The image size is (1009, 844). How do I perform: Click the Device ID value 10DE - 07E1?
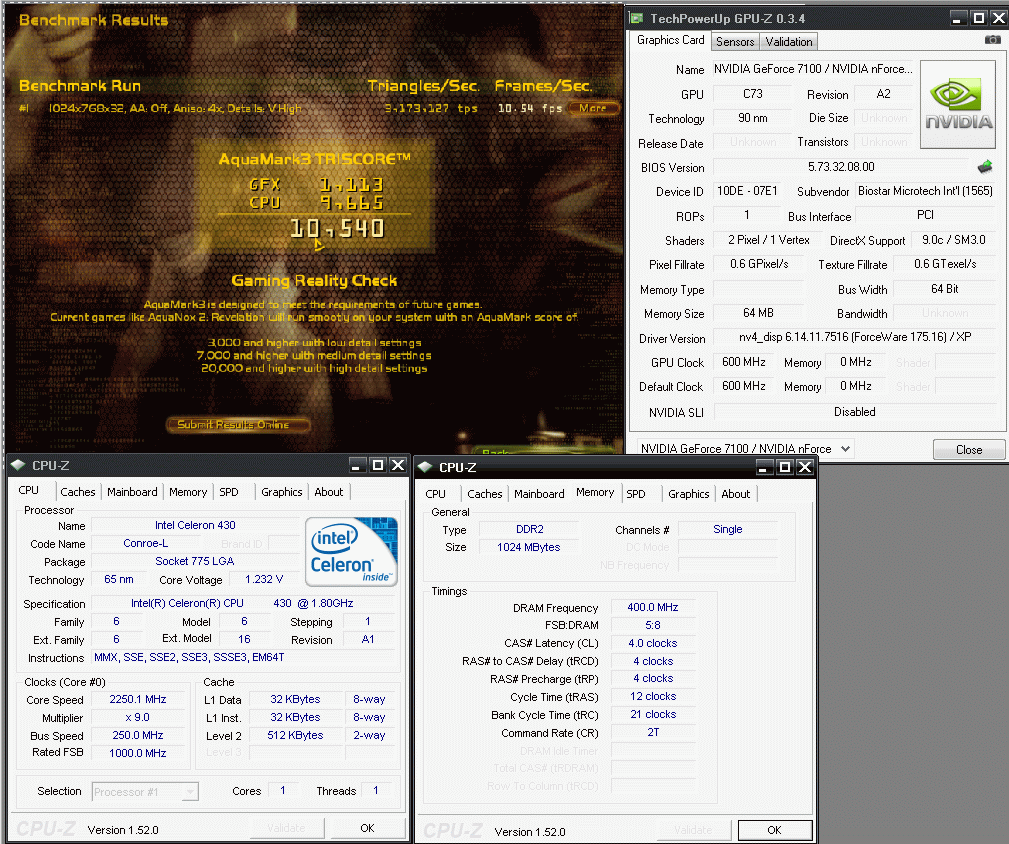747,191
